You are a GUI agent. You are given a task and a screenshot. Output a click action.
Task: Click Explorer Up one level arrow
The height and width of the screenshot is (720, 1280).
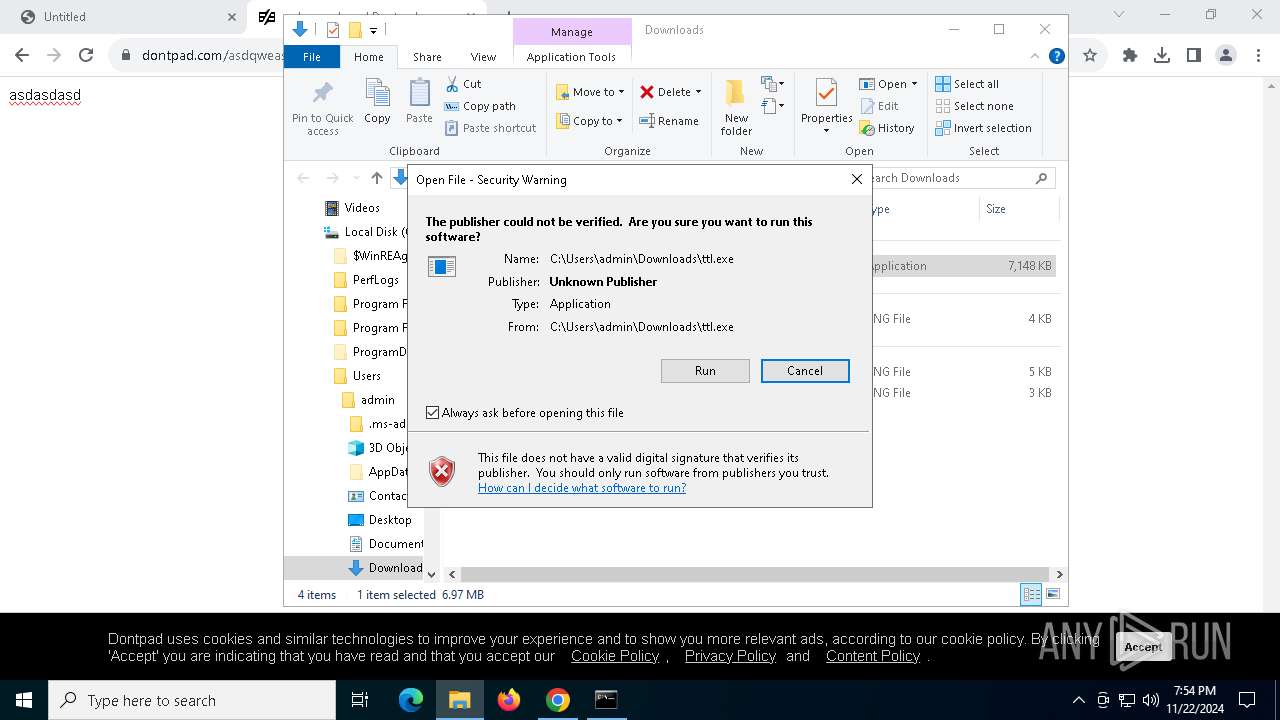coord(377,178)
